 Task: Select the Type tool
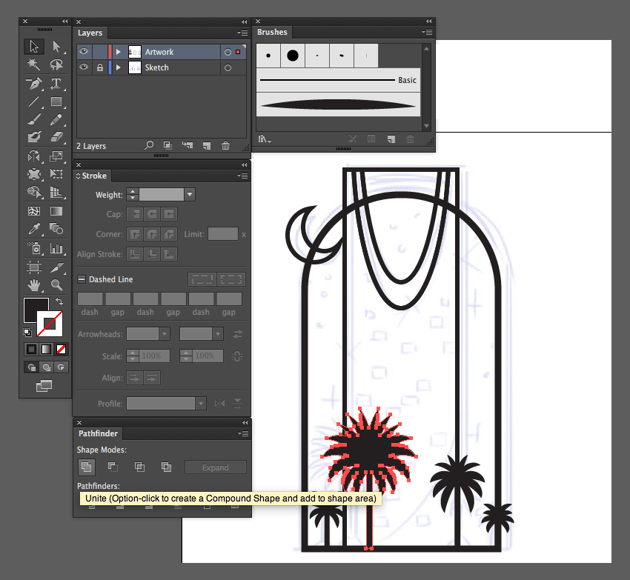click(57, 84)
